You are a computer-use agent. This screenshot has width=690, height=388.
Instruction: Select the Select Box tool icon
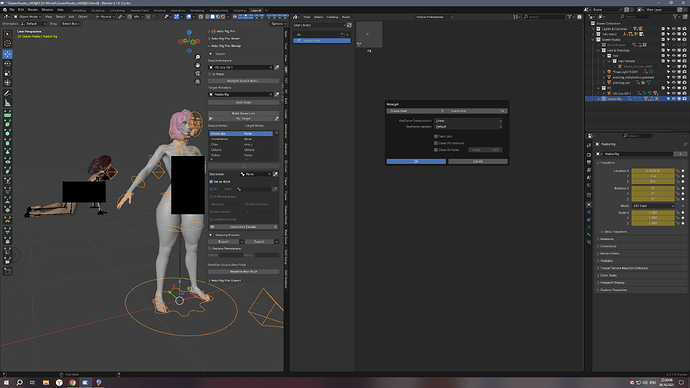point(7,34)
